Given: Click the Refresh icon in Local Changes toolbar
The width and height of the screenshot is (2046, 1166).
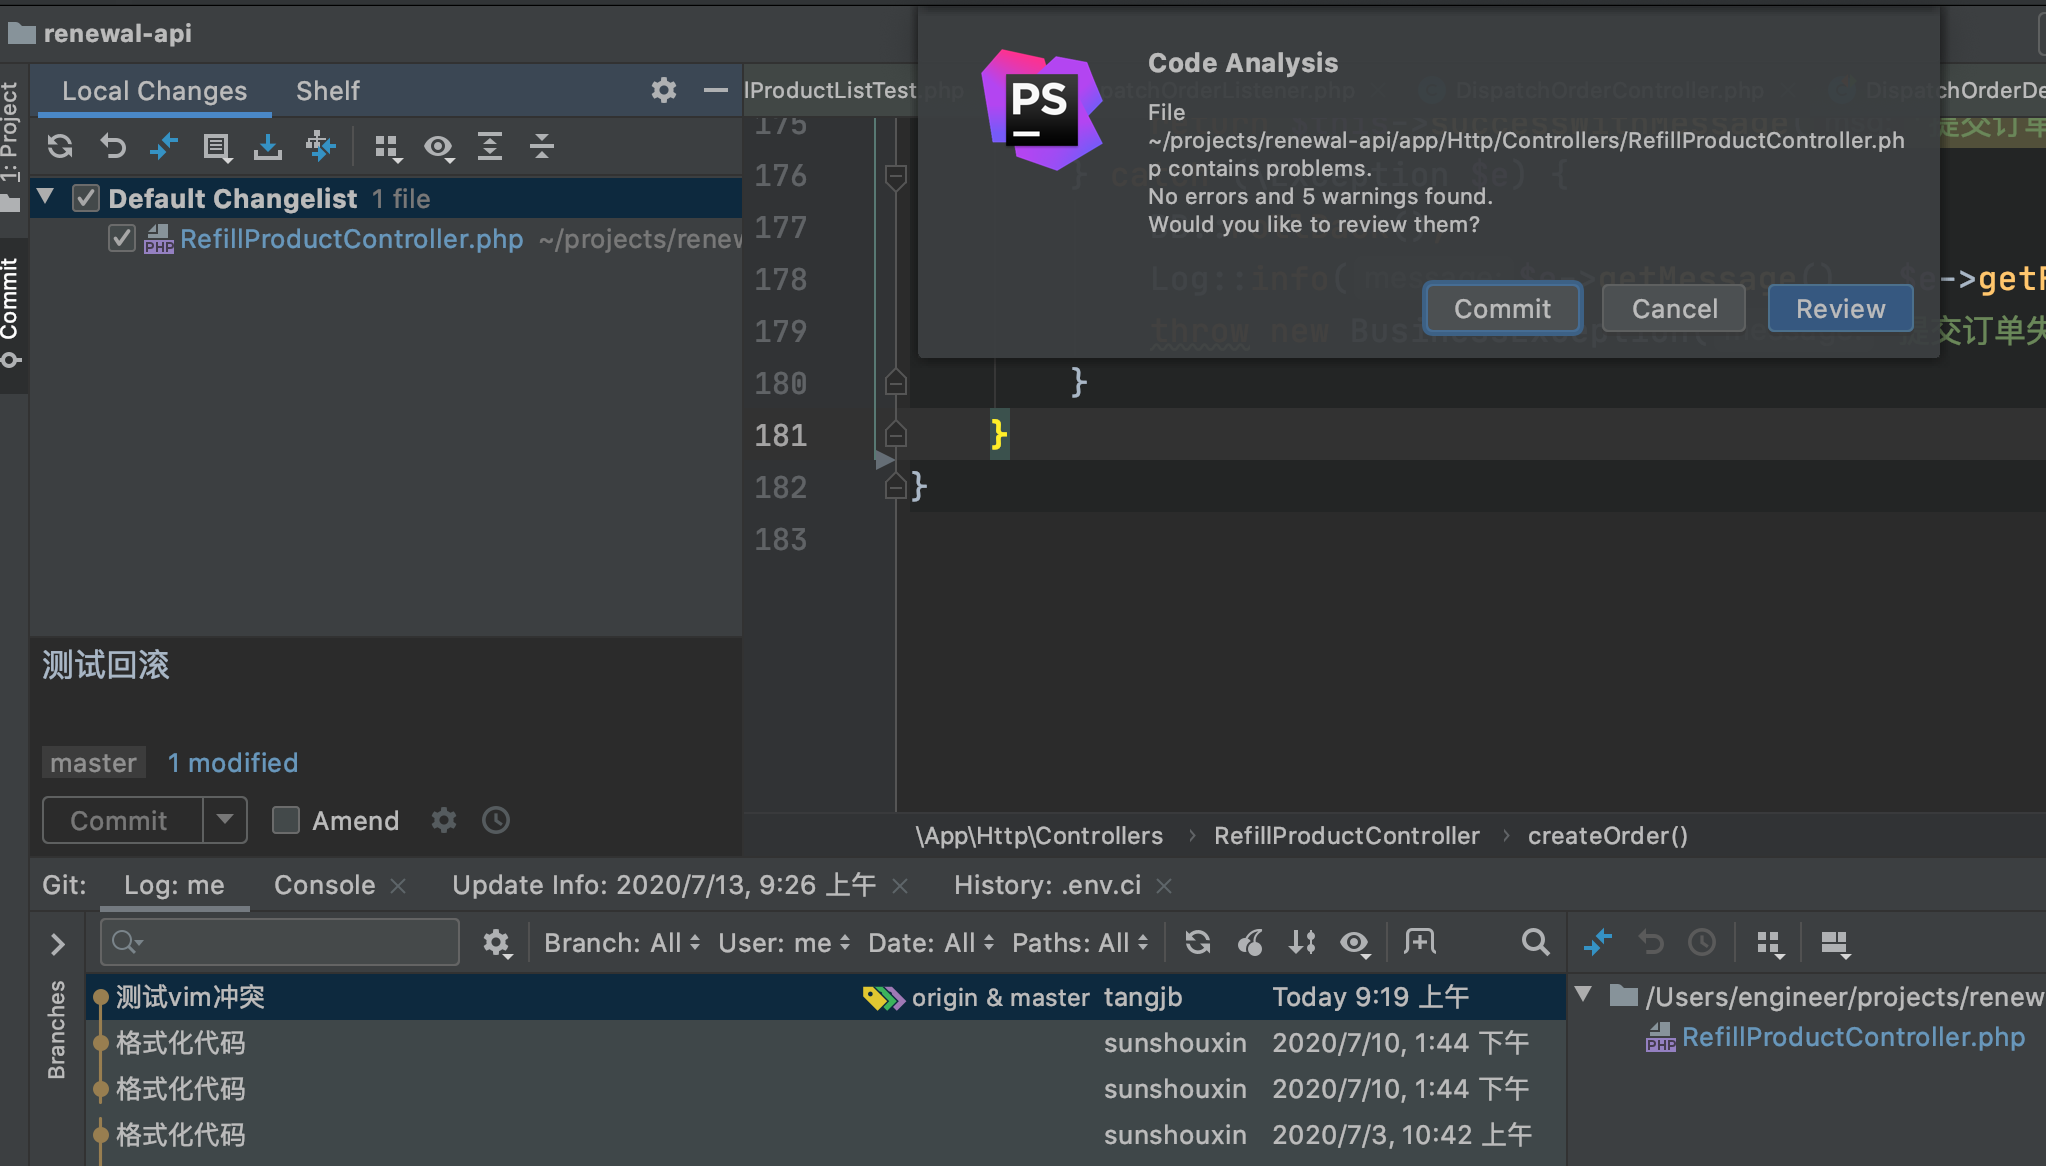Looking at the screenshot, I should 60,147.
